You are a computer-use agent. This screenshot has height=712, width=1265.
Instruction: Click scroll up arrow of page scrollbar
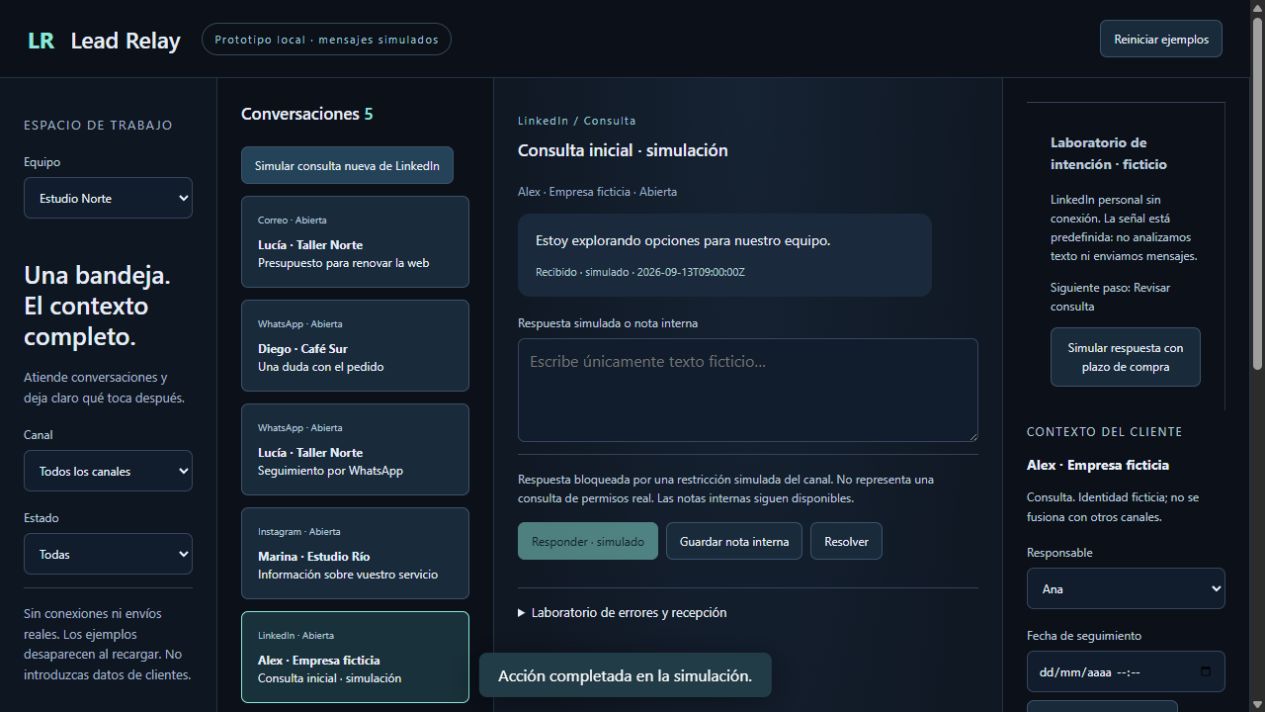1257,8
